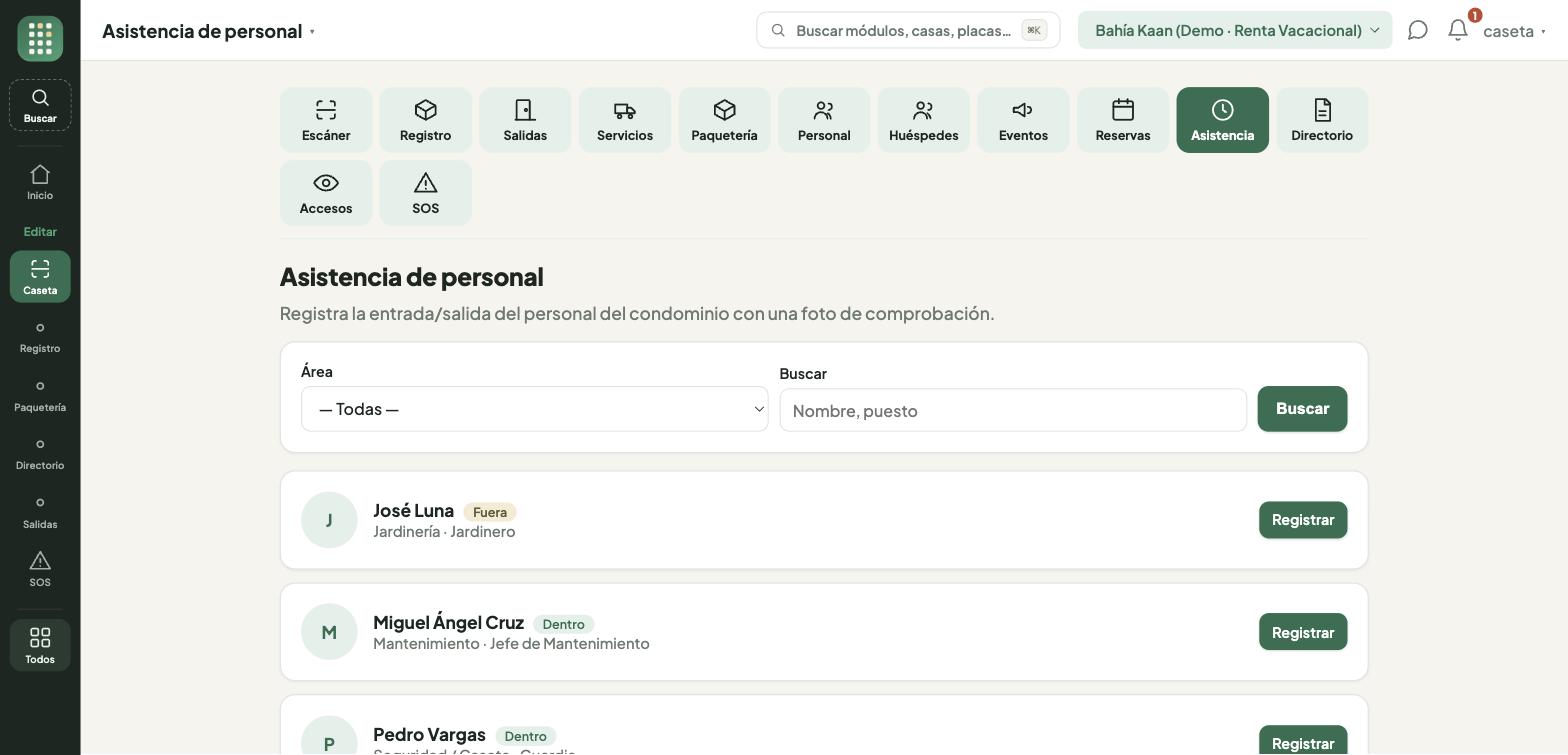Screen dimensions: 1568x755
Task: Show all modules with Todos icon
Action: (x=40, y=645)
